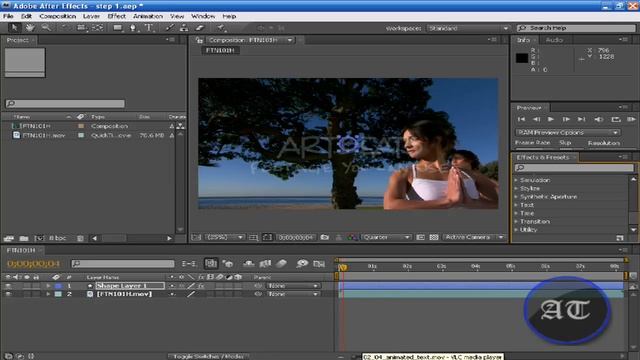Viewport: 640px width, 360px height.
Task: Select the Hand tool
Action: [30, 28]
